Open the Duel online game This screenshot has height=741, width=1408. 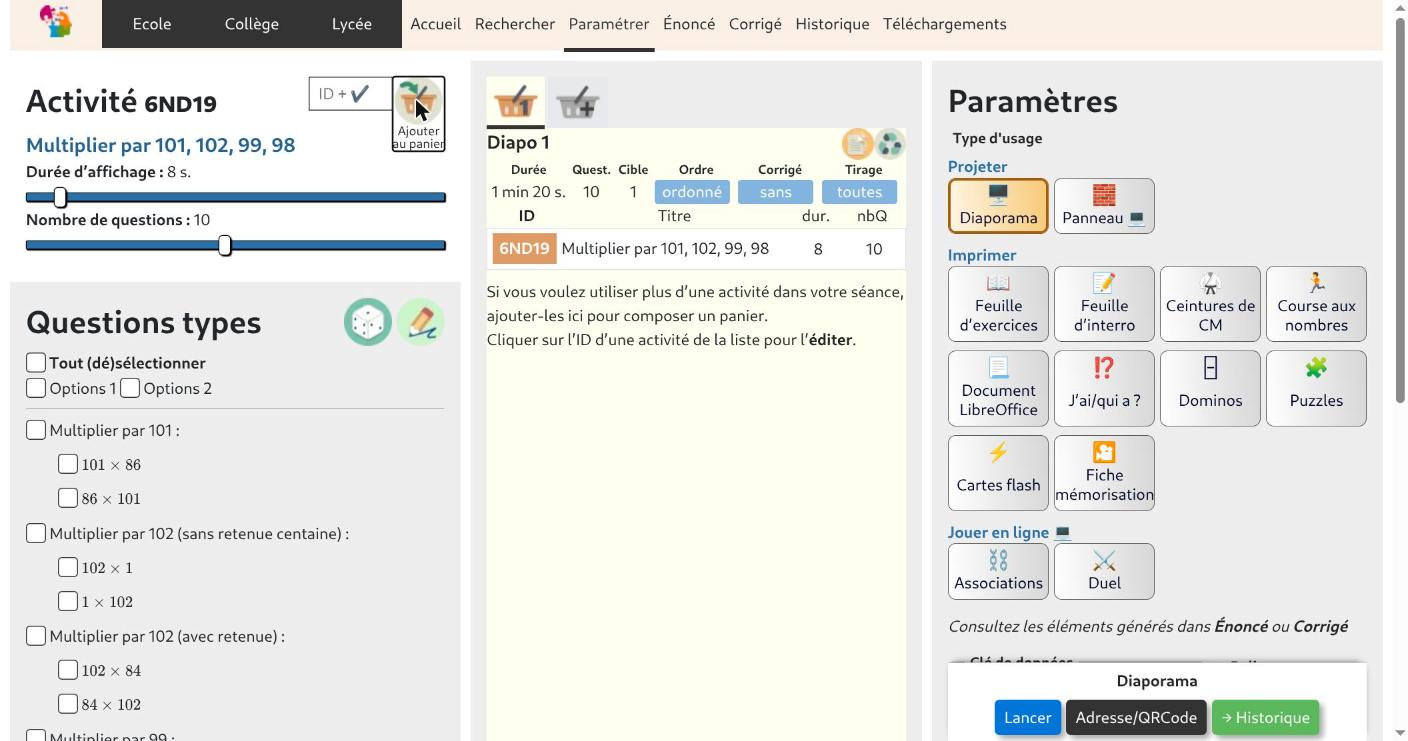[1104, 571]
